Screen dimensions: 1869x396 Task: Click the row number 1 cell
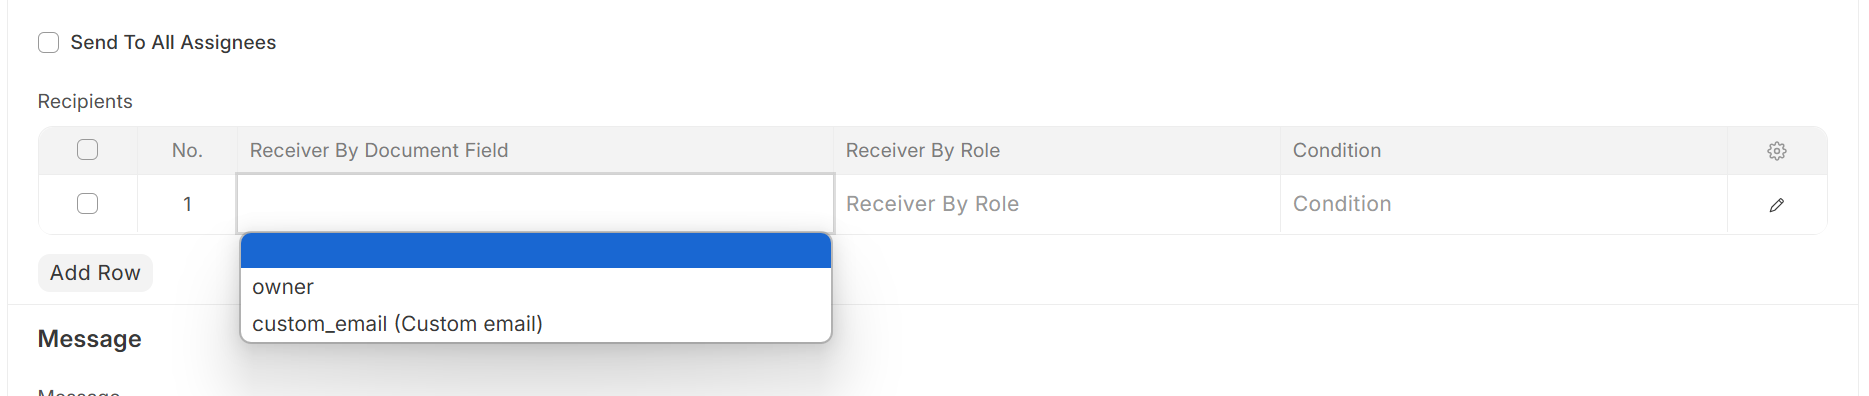[x=187, y=204]
